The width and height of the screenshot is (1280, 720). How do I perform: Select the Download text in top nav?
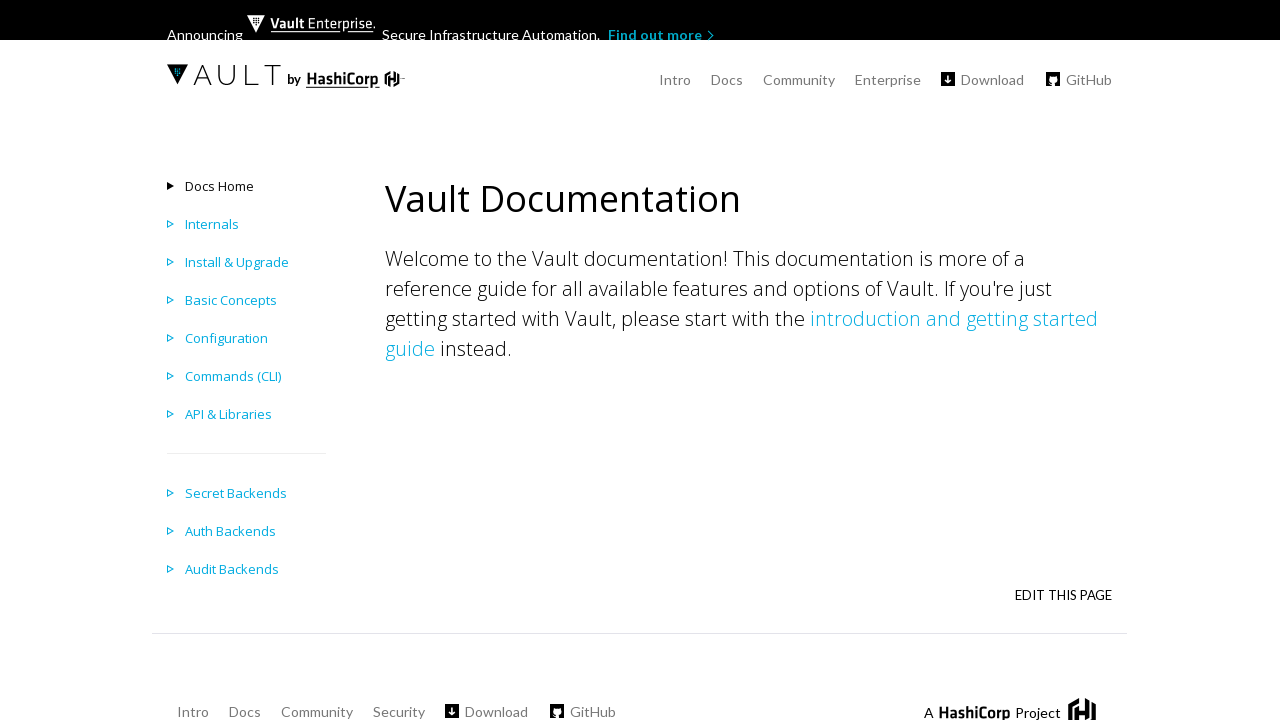coord(992,80)
